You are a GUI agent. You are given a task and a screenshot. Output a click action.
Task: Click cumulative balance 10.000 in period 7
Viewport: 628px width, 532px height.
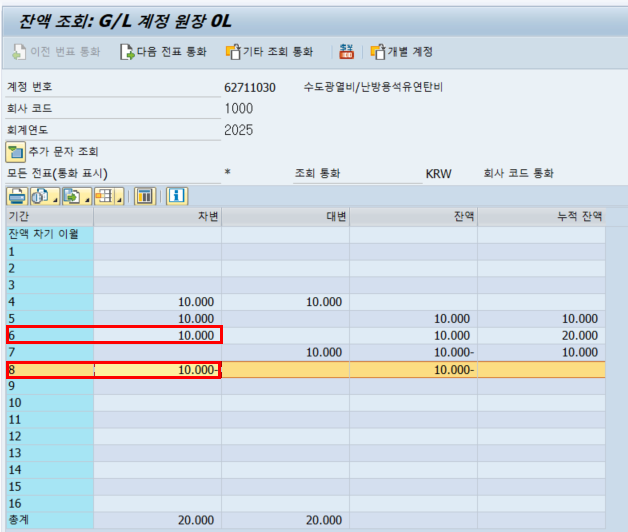tap(580, 352)
